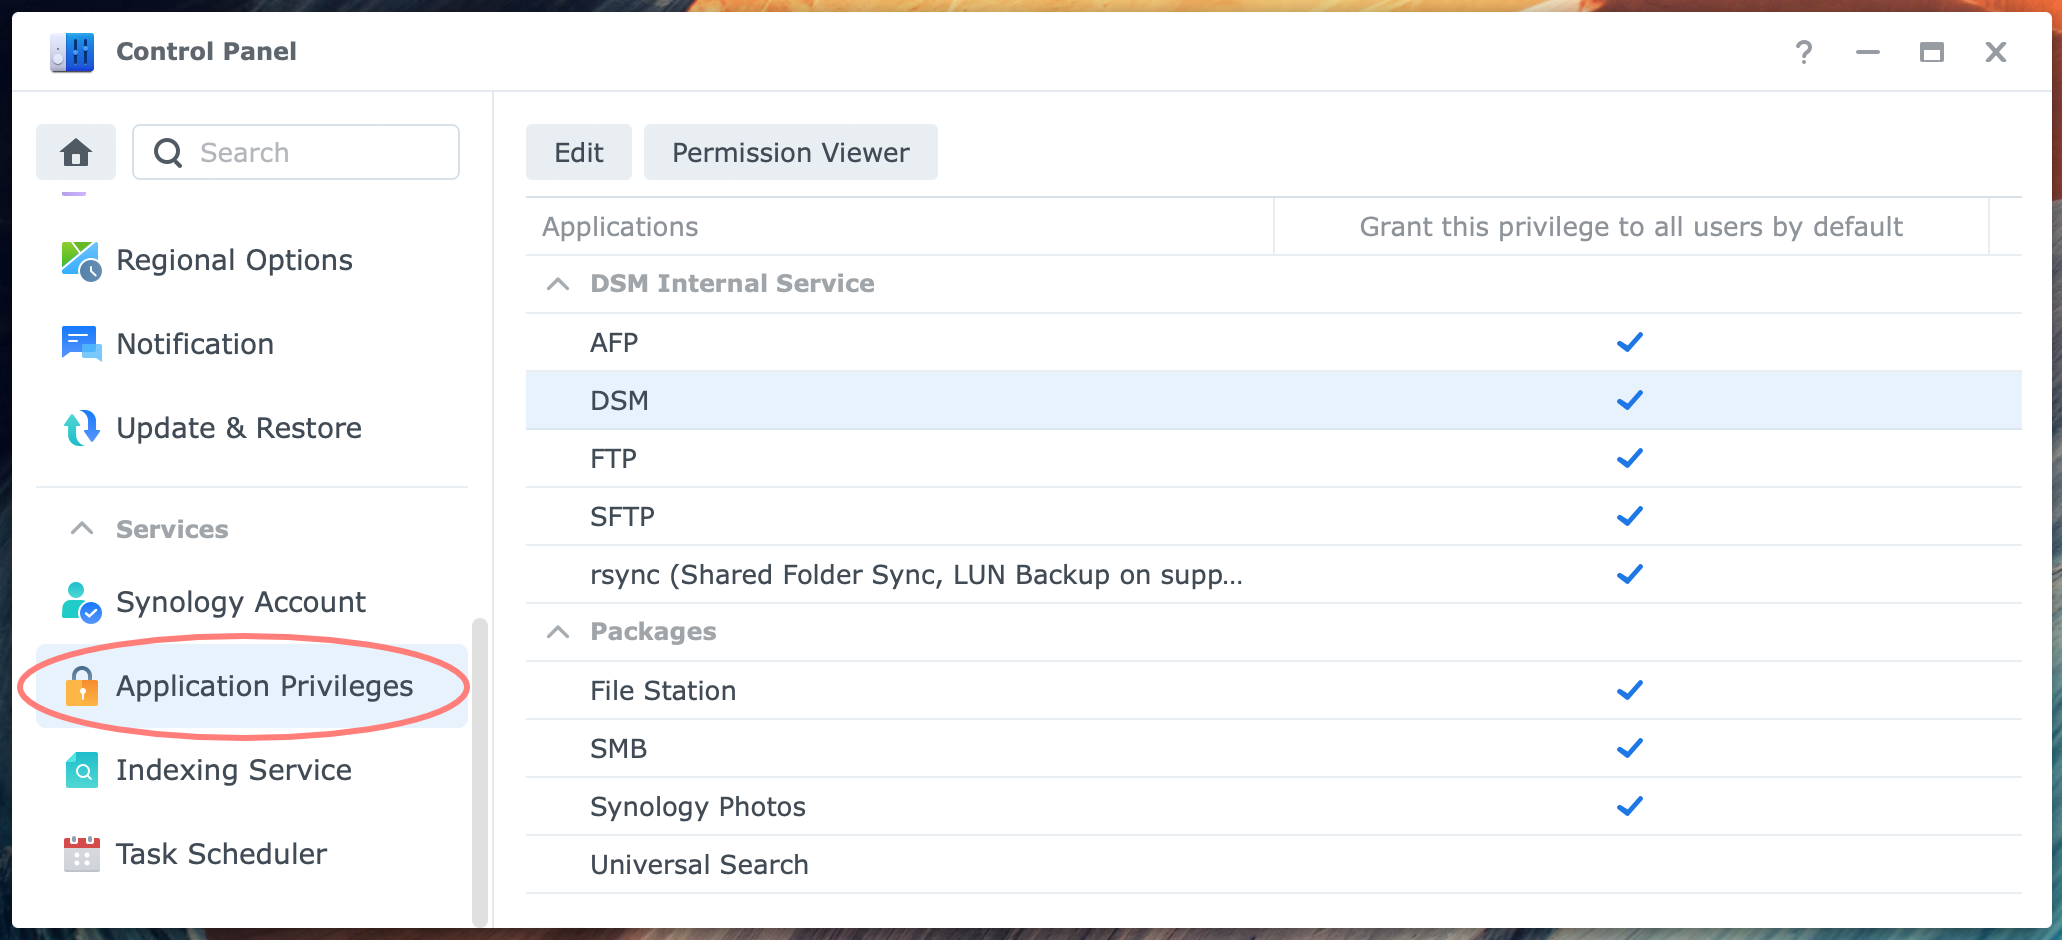This screenshot has height=940, width=2062.
Task: Click the Update & Restore arrows icon
Action: [81, 428]
